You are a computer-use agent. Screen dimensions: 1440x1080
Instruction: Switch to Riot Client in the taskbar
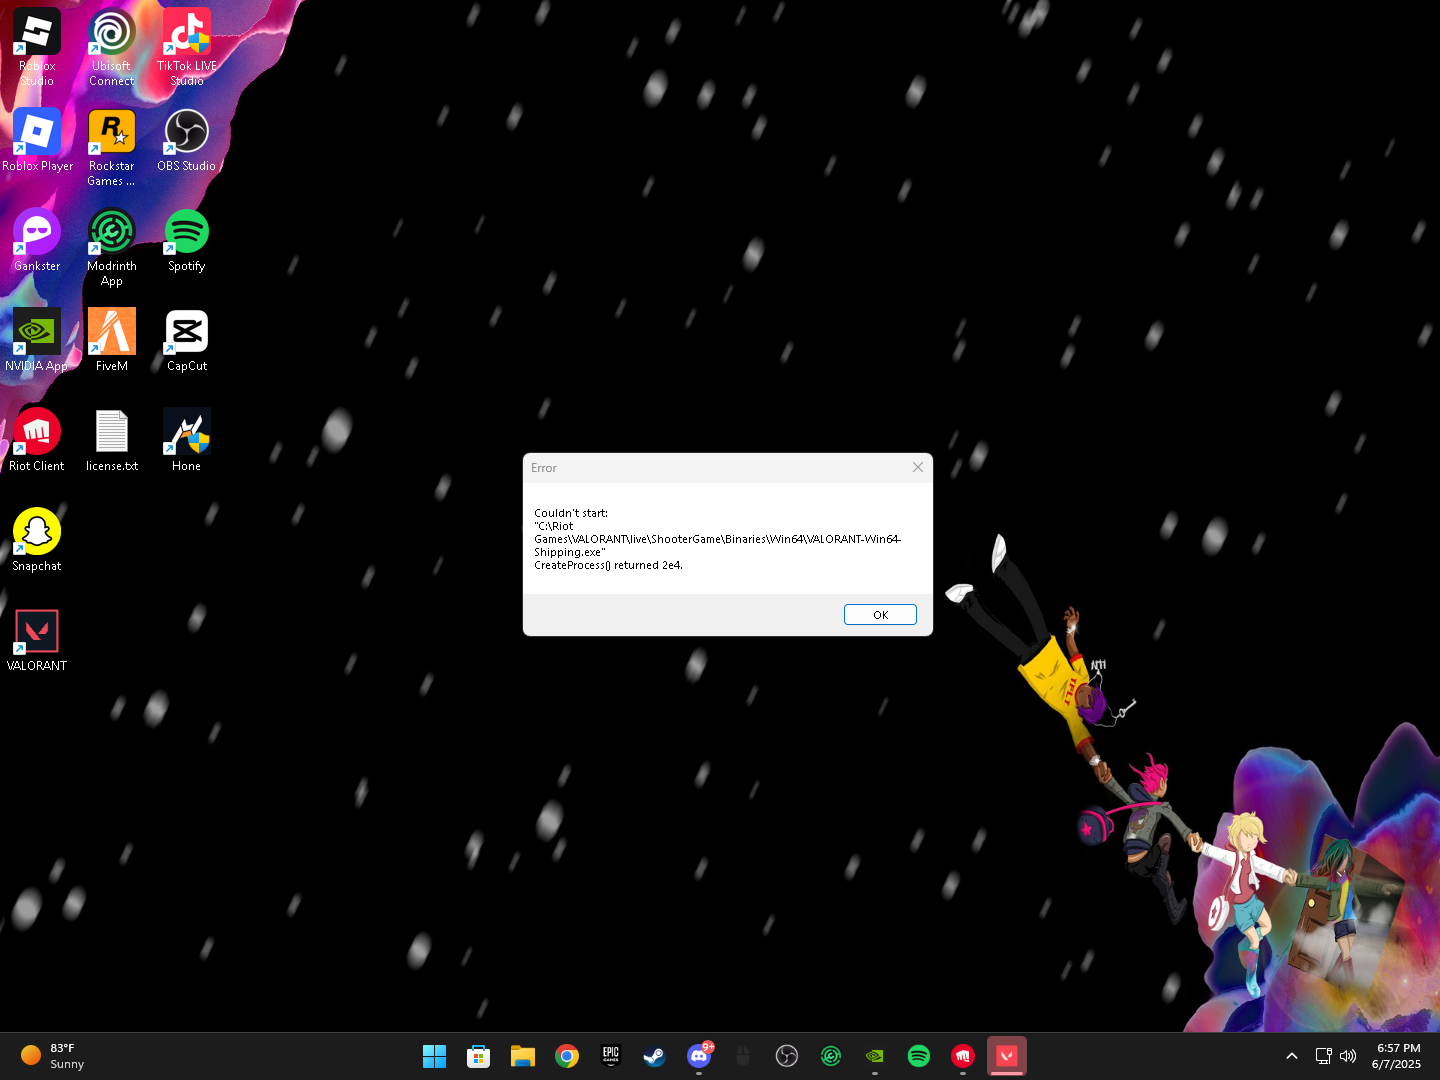(x=963, y=1056)
